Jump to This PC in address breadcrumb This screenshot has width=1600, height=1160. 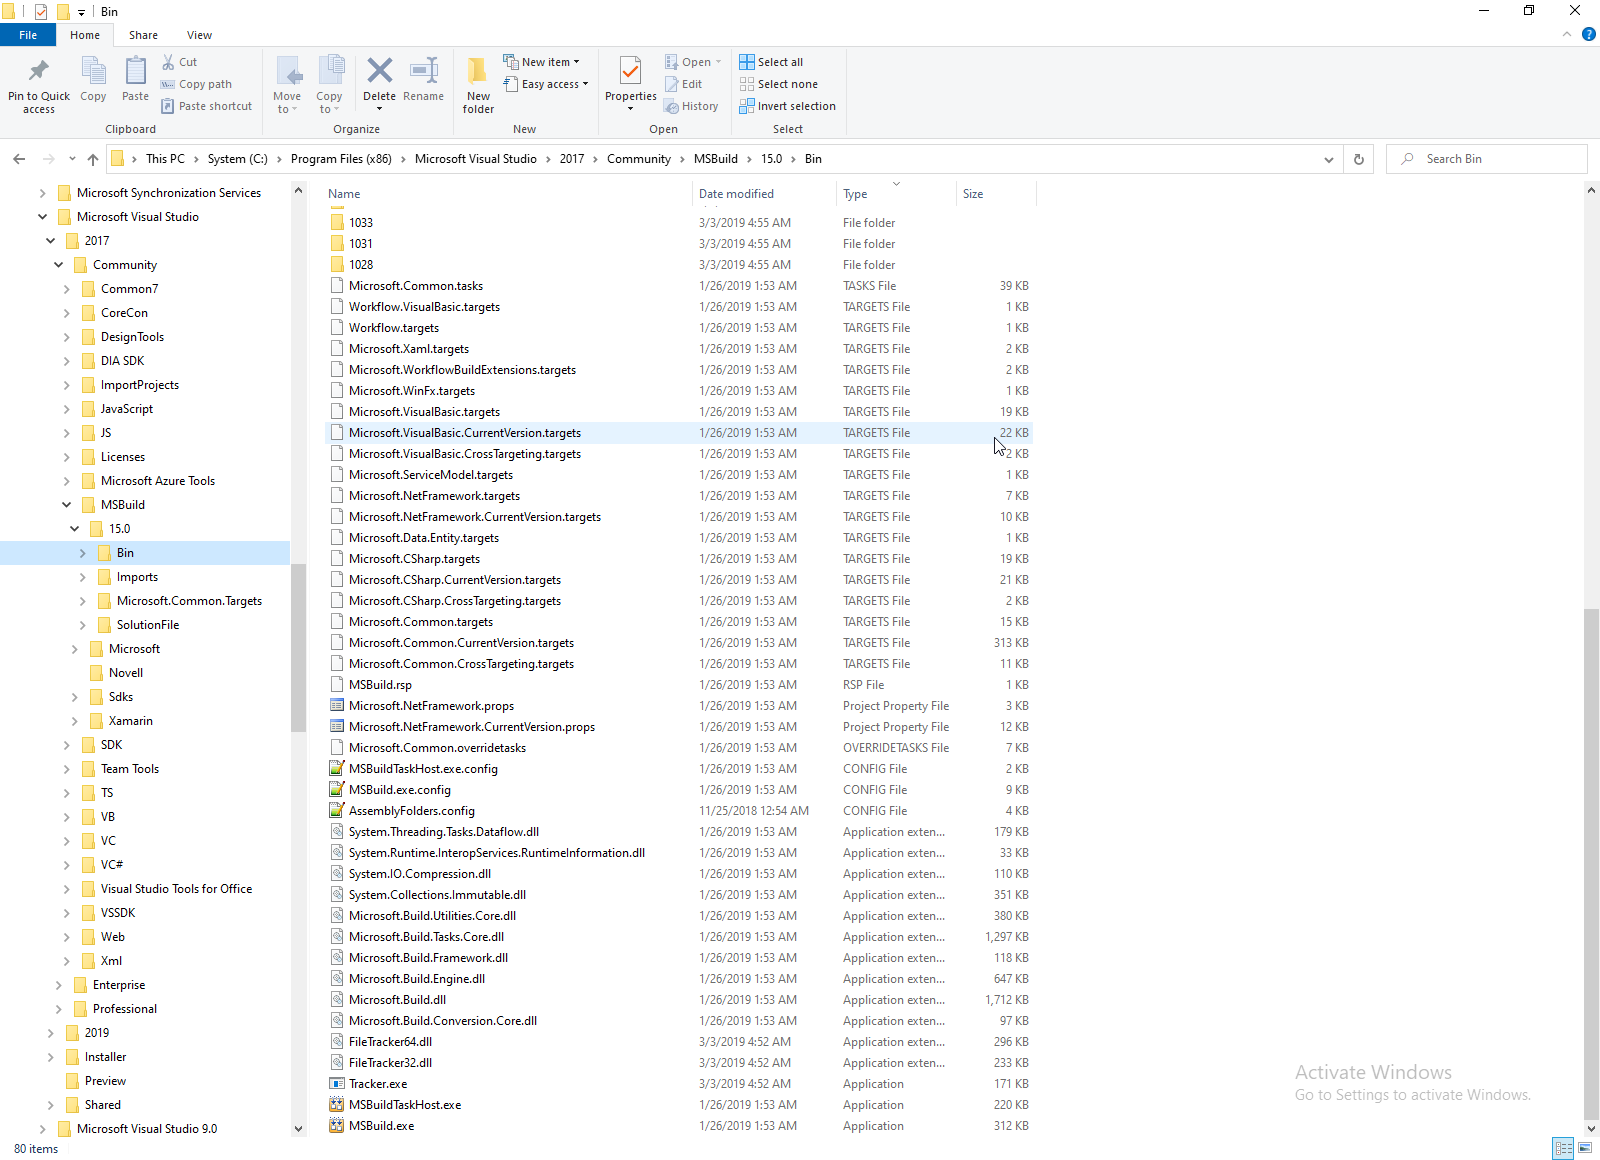tap(165, 159)
